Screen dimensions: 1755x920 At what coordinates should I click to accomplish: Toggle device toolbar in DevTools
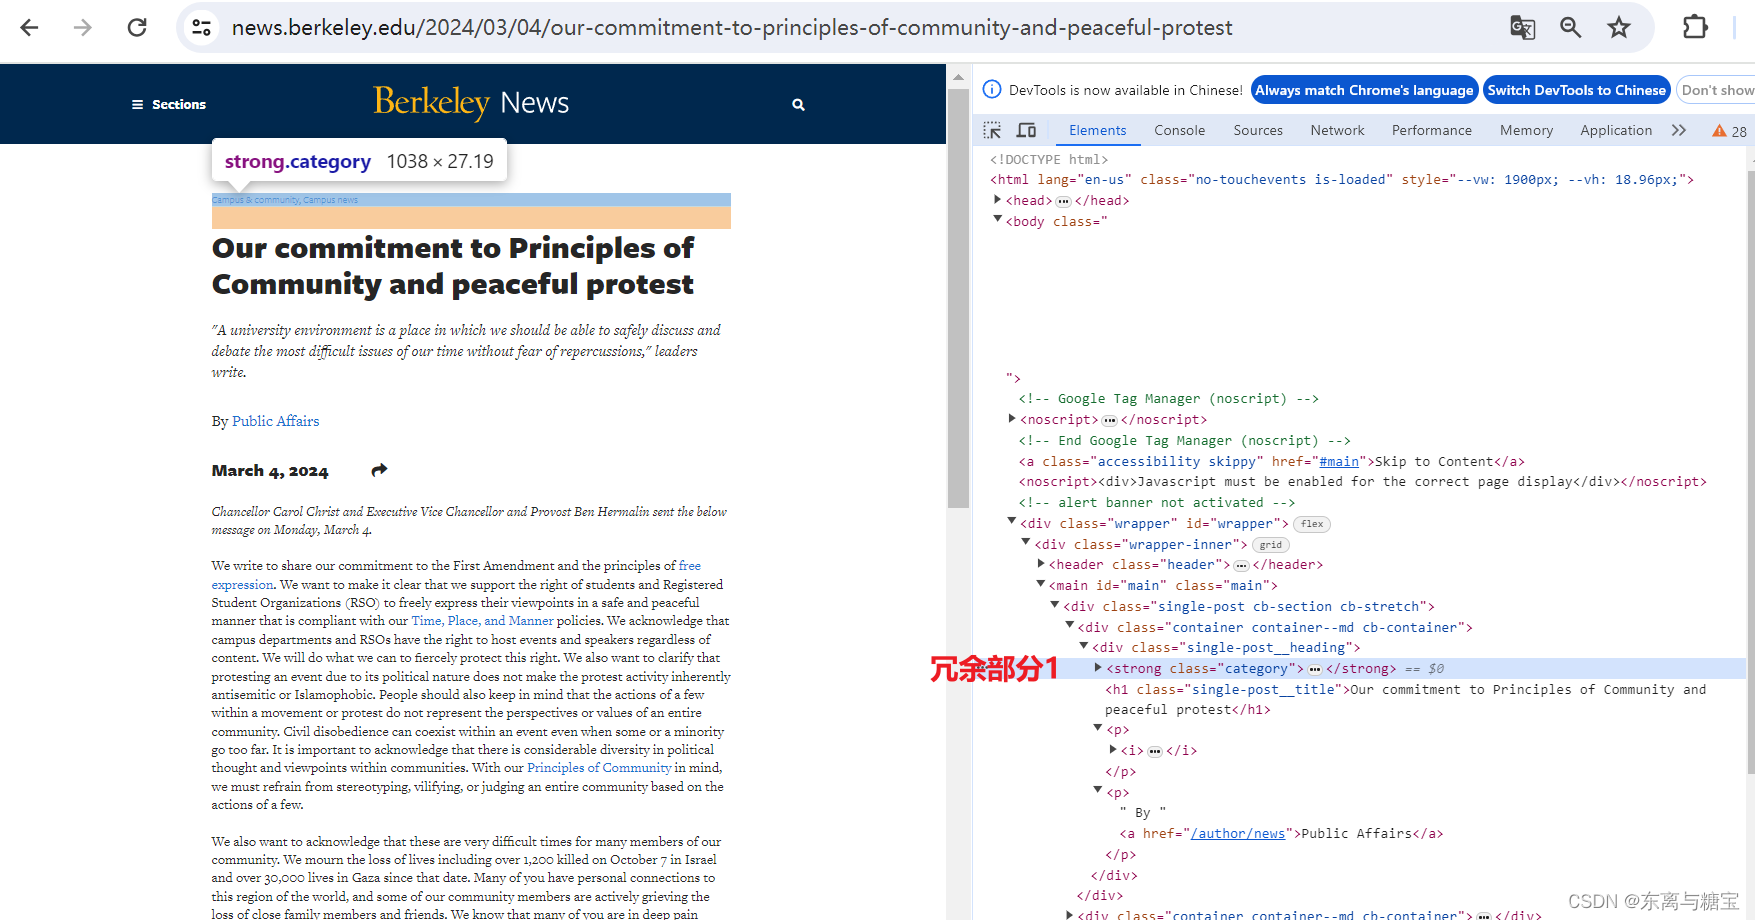(1026, 130)
